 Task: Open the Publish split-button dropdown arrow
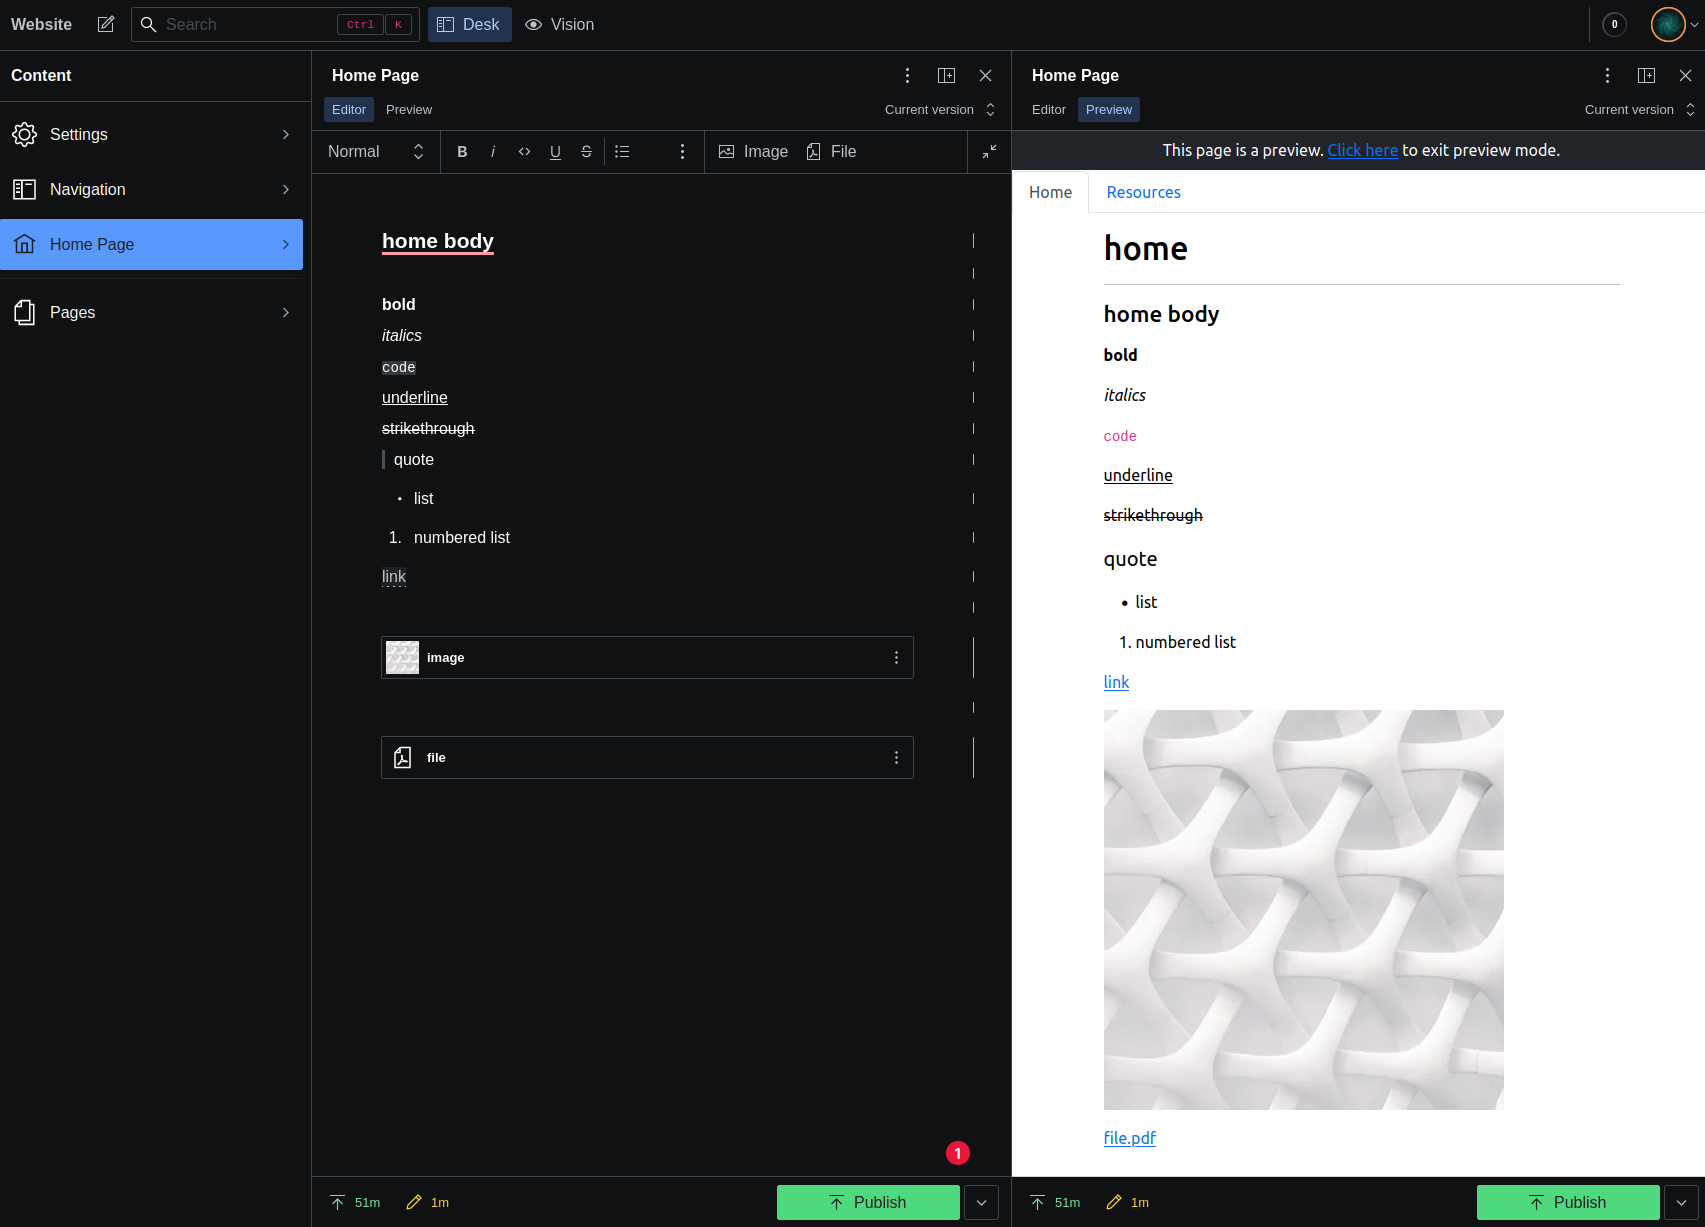click(981, 1202)
